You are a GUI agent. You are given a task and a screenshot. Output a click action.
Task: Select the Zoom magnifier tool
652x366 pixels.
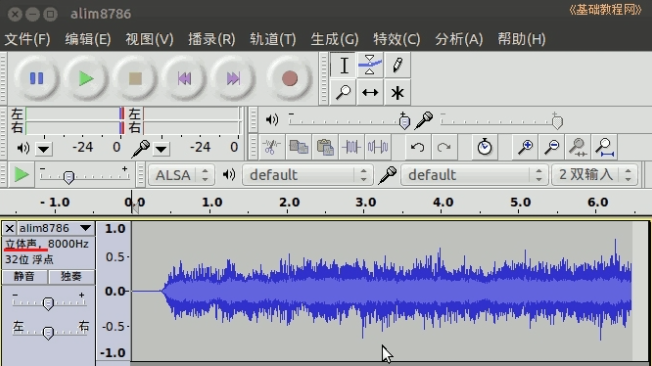[343, 92]
